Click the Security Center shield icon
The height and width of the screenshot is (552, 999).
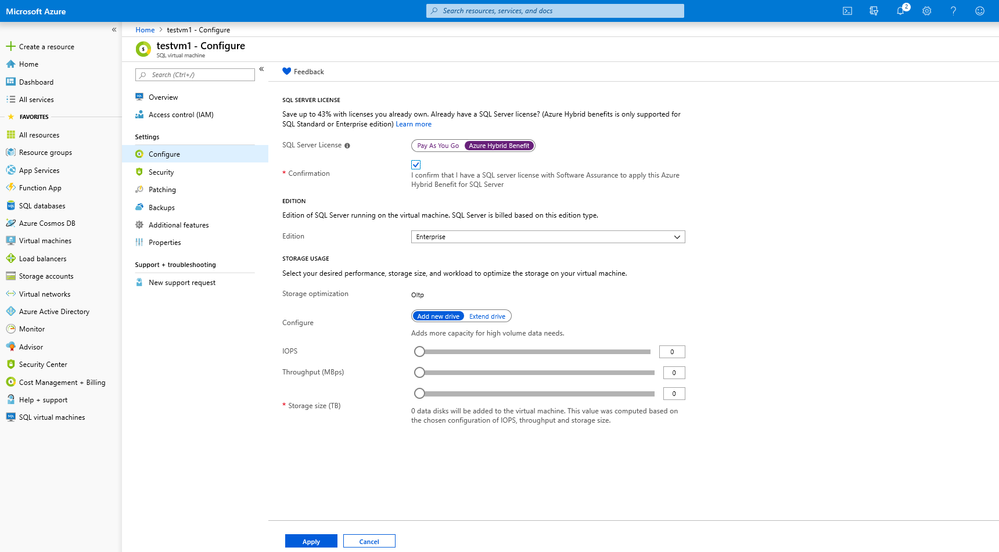[x=10, y=365]
